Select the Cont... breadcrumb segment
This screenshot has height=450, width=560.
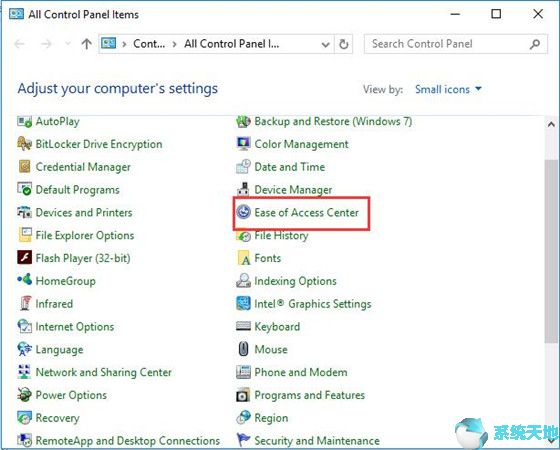point(149,44)
